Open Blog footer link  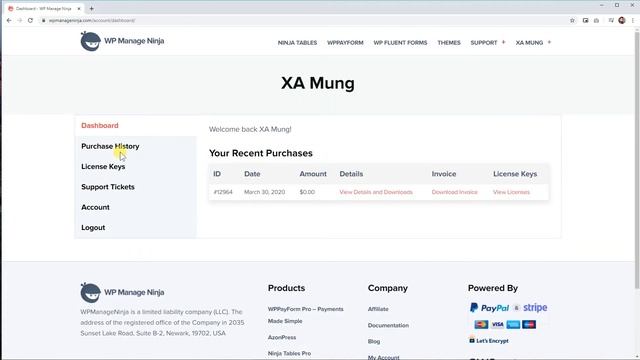tap(374, 342)
